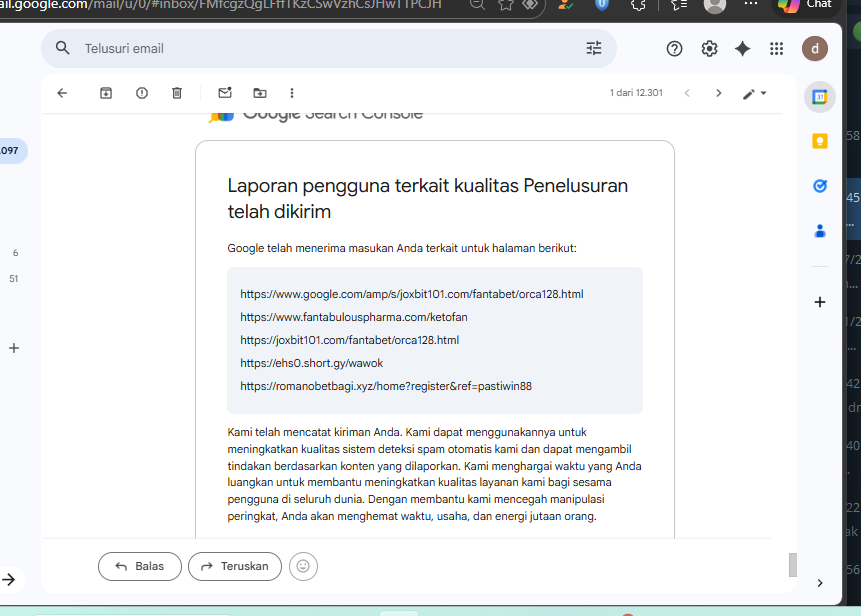Open the Google account avatar
The image size is (861, 616).
(815, 49)
